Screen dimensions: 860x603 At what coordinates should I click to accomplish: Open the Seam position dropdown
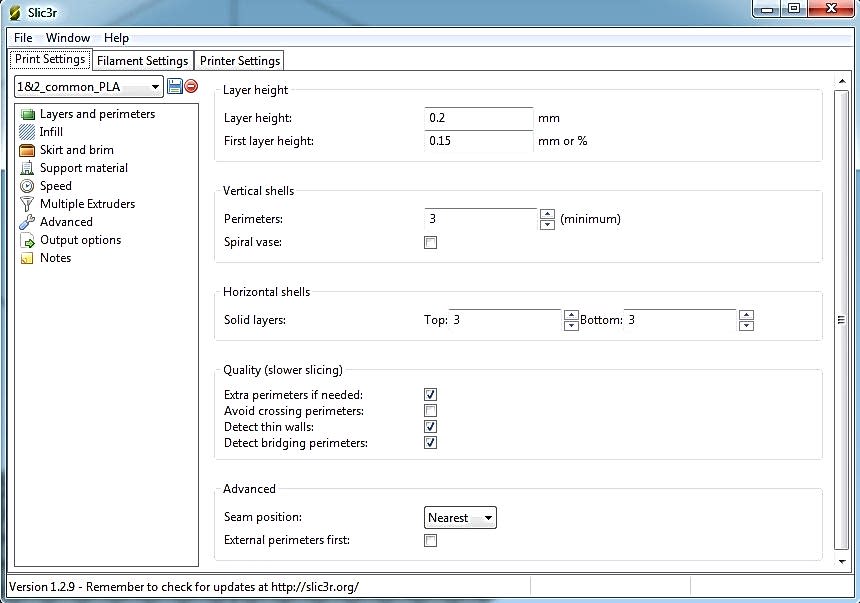(460, 518)
